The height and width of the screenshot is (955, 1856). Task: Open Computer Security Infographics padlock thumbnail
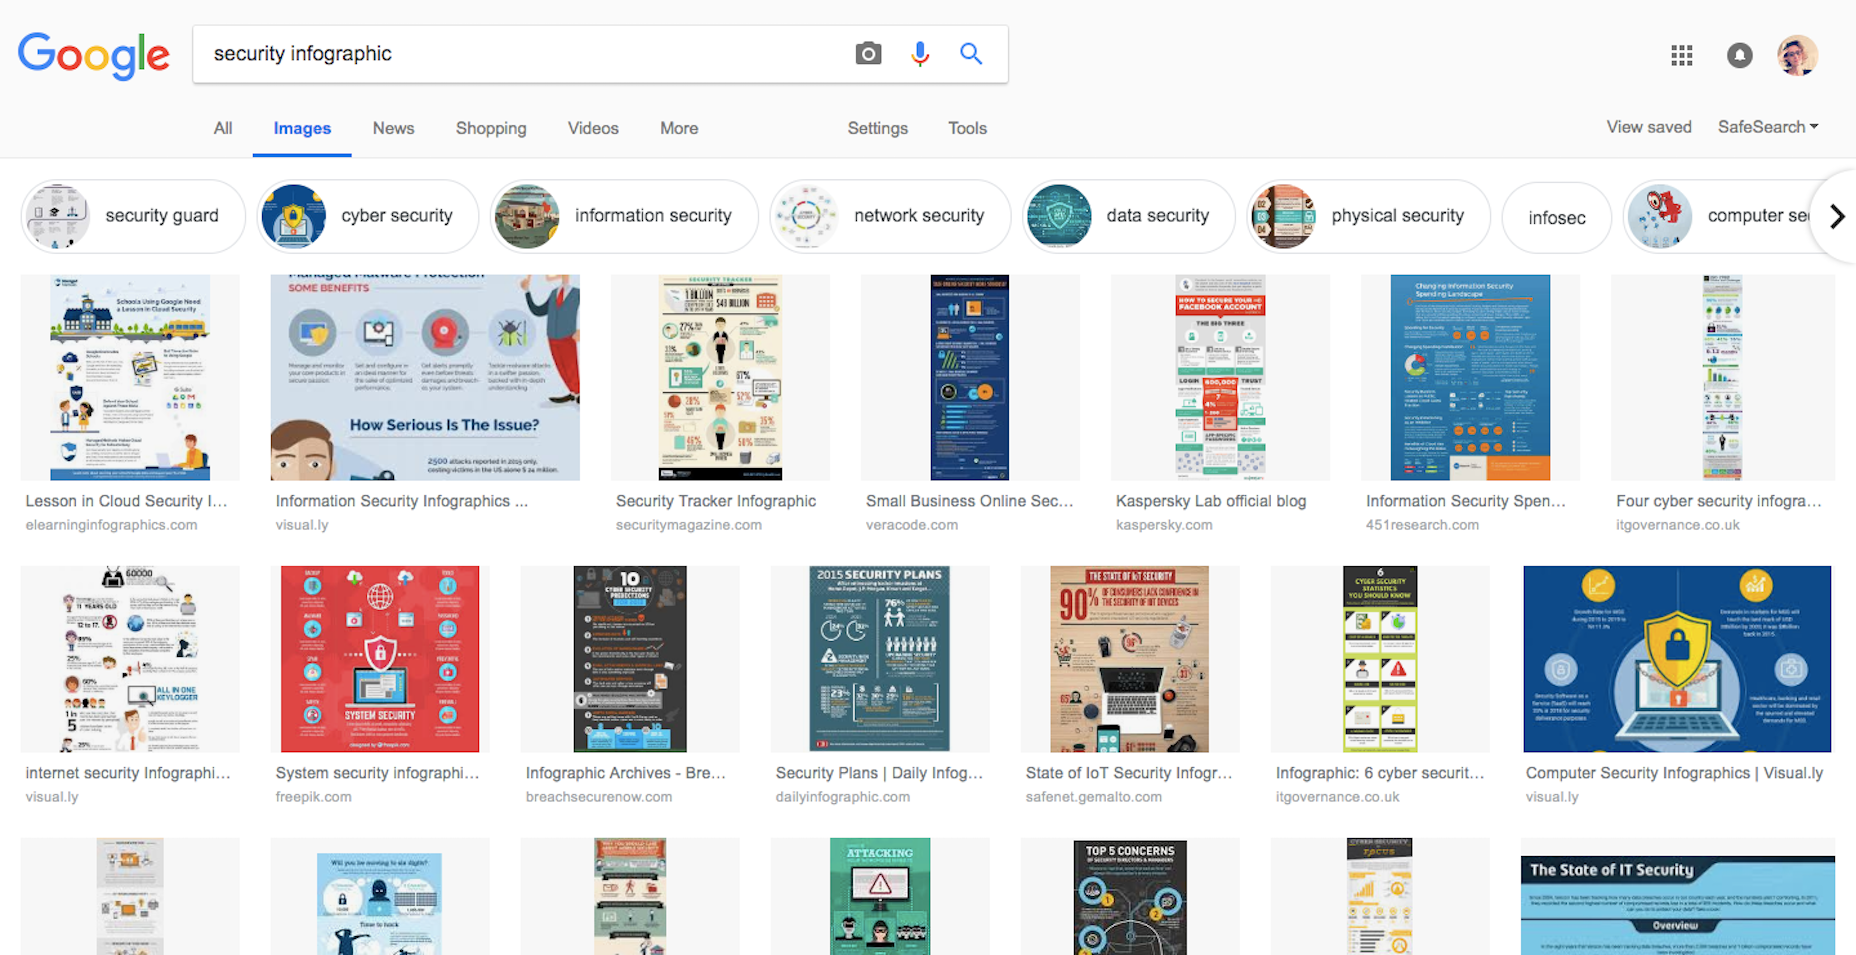pos(1677,659)
